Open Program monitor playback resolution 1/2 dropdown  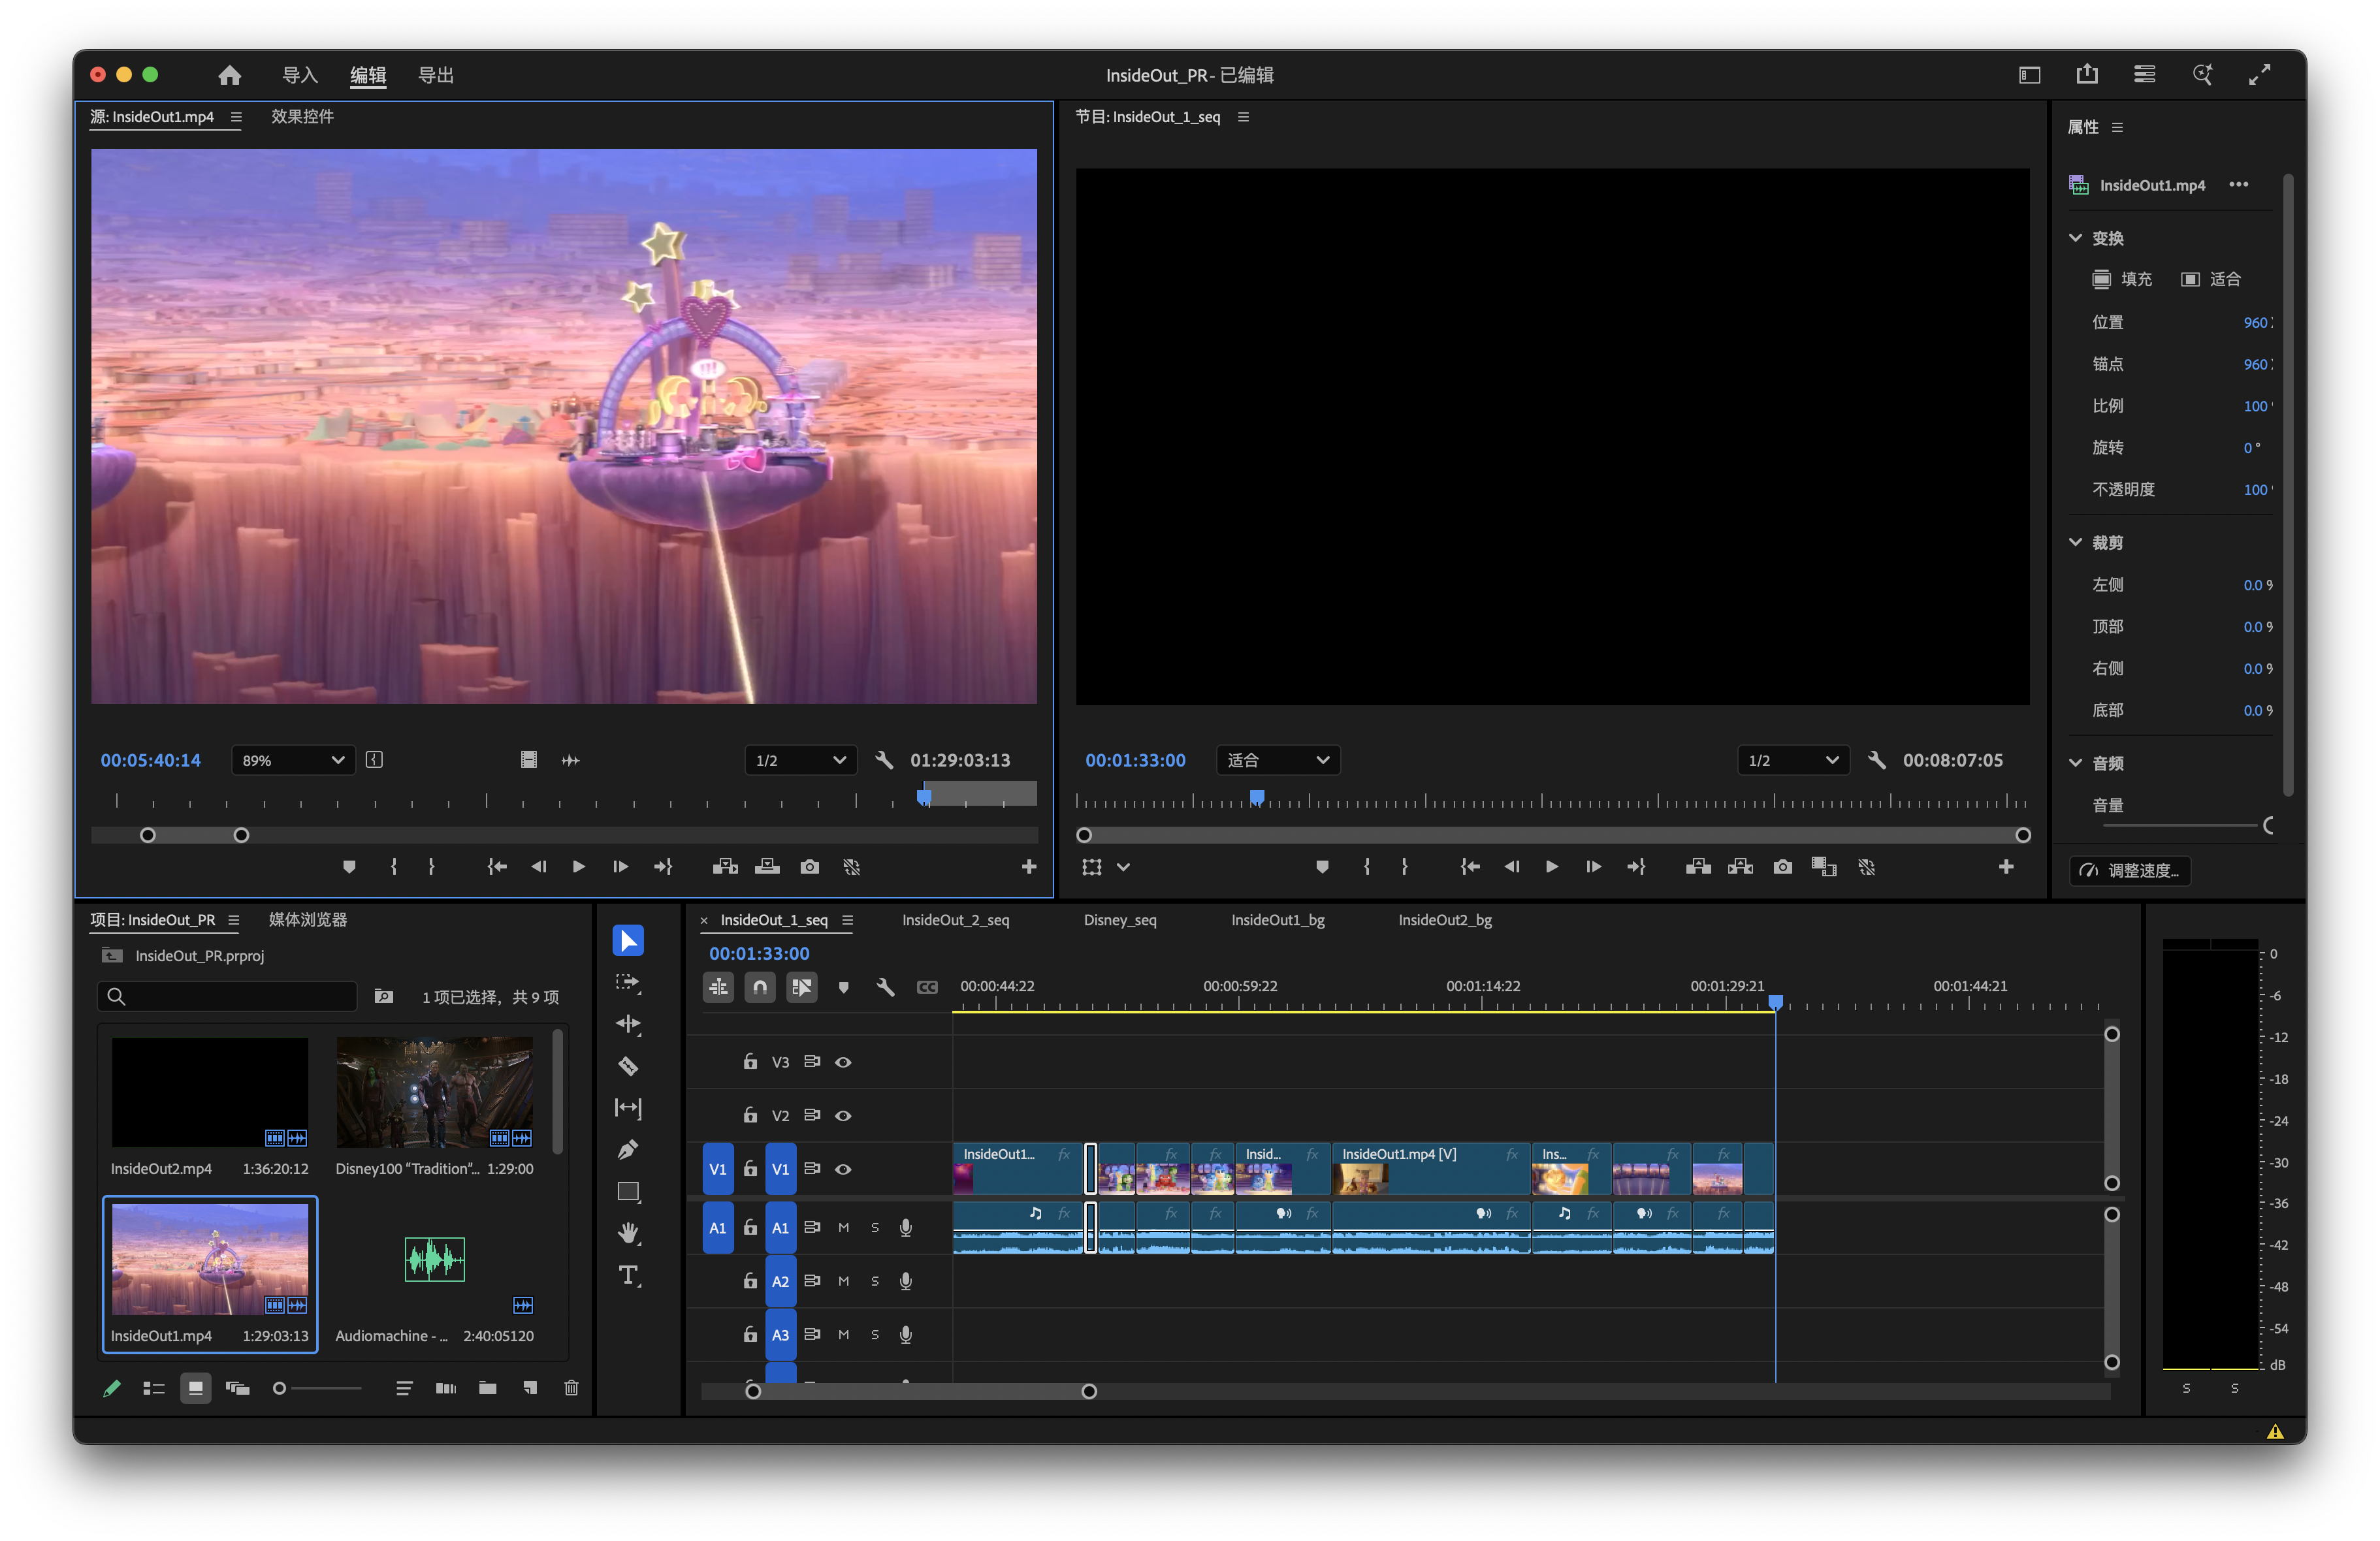[x=1793, y=760]
